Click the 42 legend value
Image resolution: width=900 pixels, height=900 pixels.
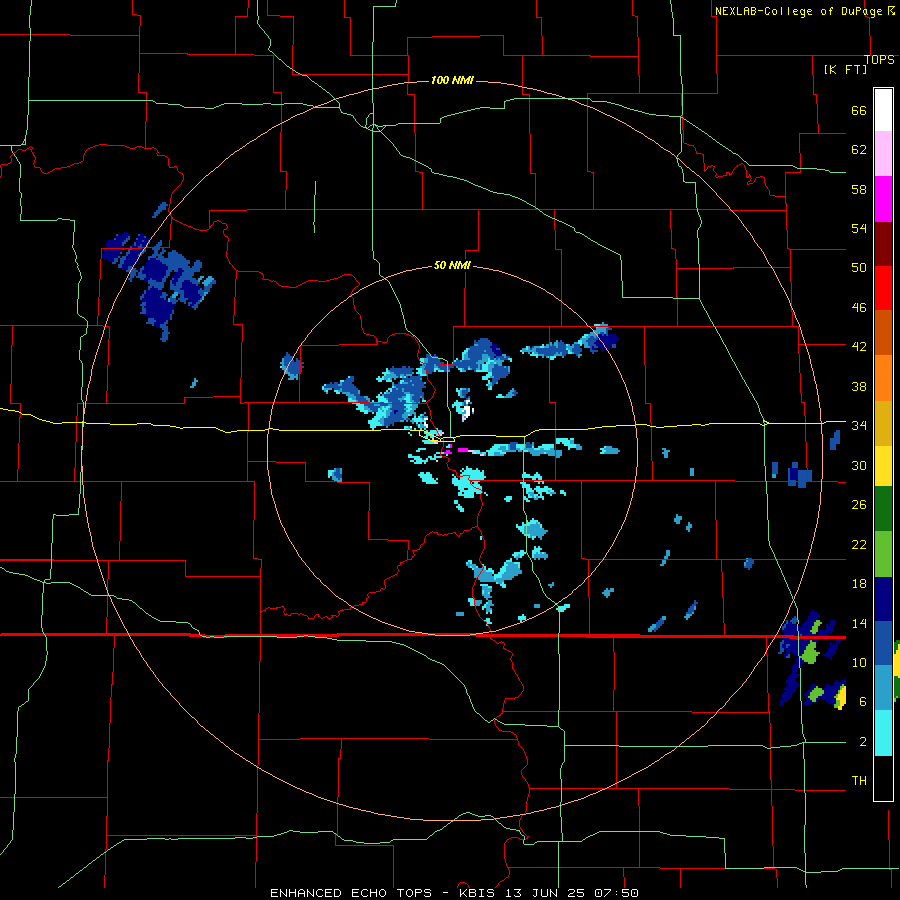tap(859, 347)
